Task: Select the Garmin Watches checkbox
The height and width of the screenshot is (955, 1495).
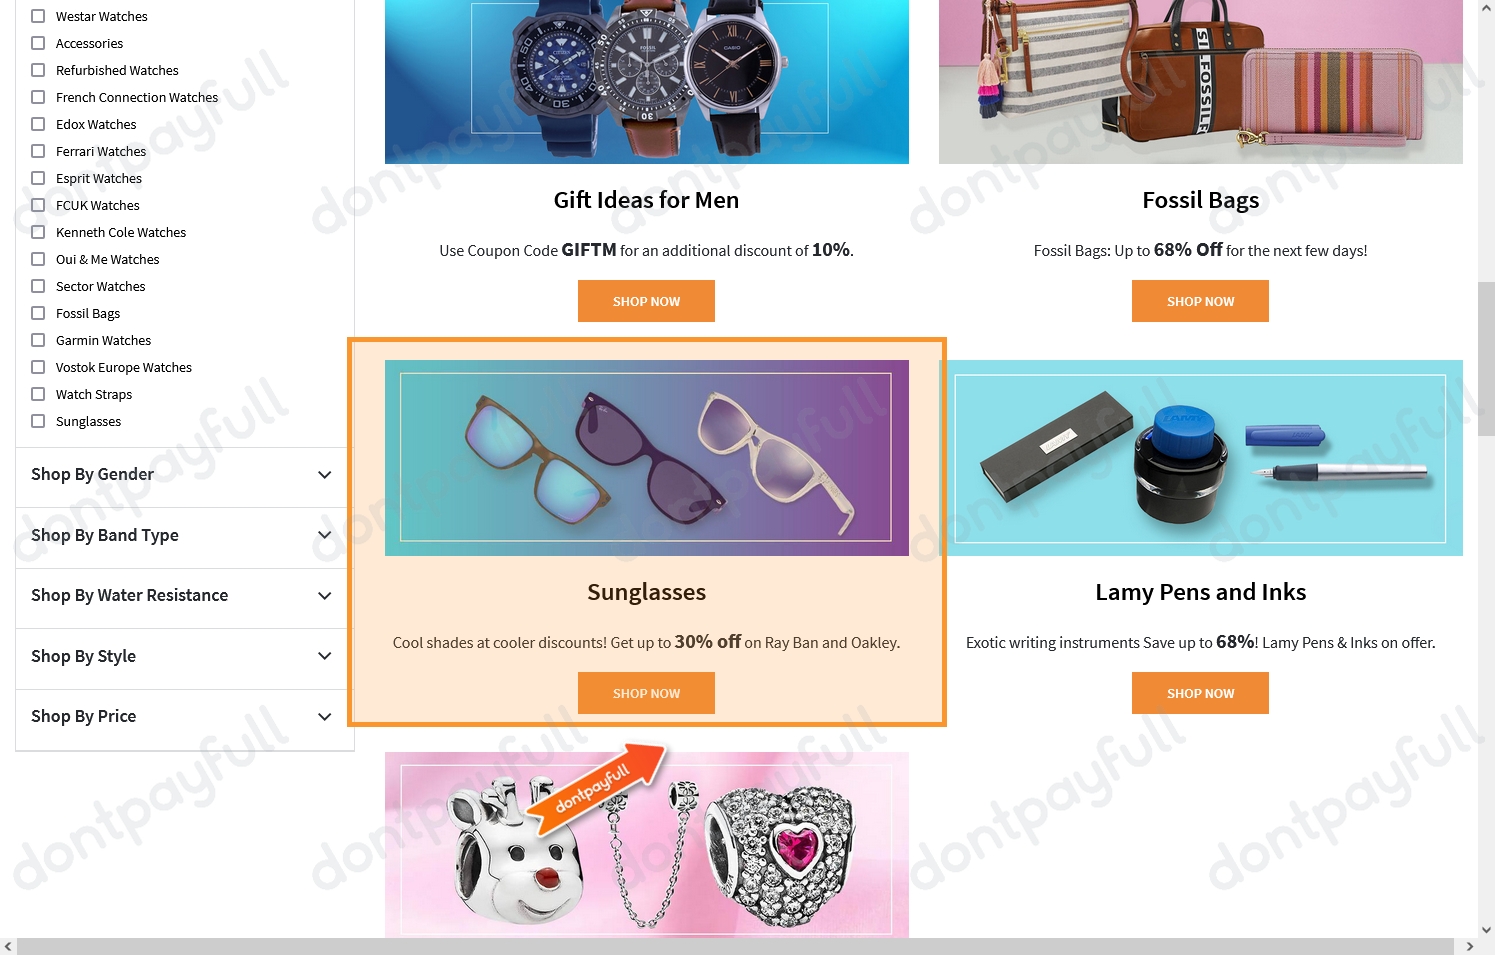Action: (38, 340)
